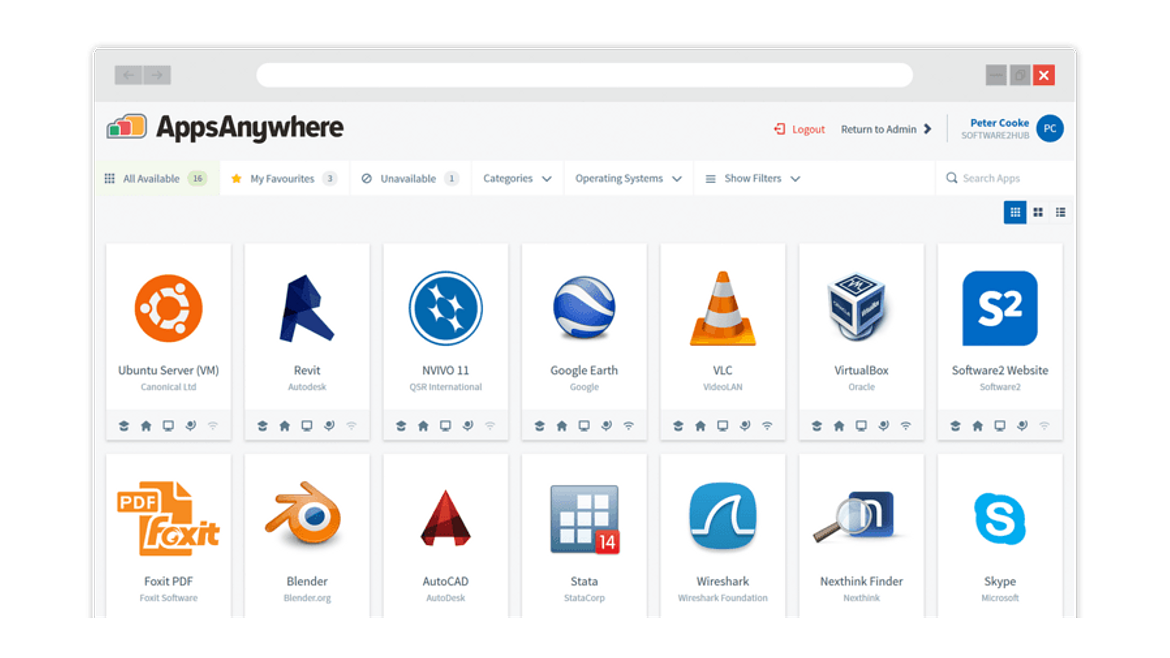1170x658 pixels.
Task: Switch to list view icon
Action: point(1060,213)
